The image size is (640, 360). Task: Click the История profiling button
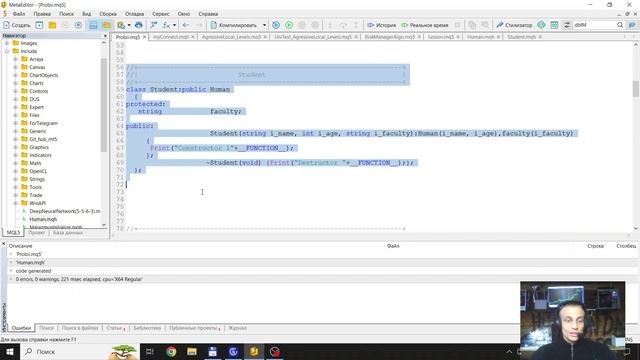[382, 25]
